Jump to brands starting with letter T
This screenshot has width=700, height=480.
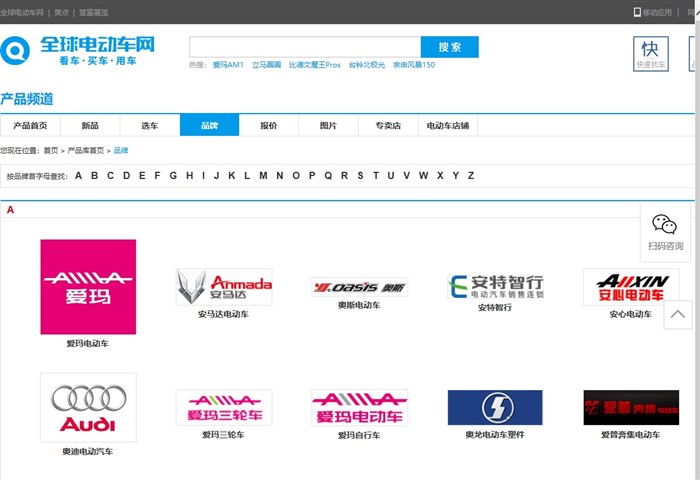click(376, 175)
